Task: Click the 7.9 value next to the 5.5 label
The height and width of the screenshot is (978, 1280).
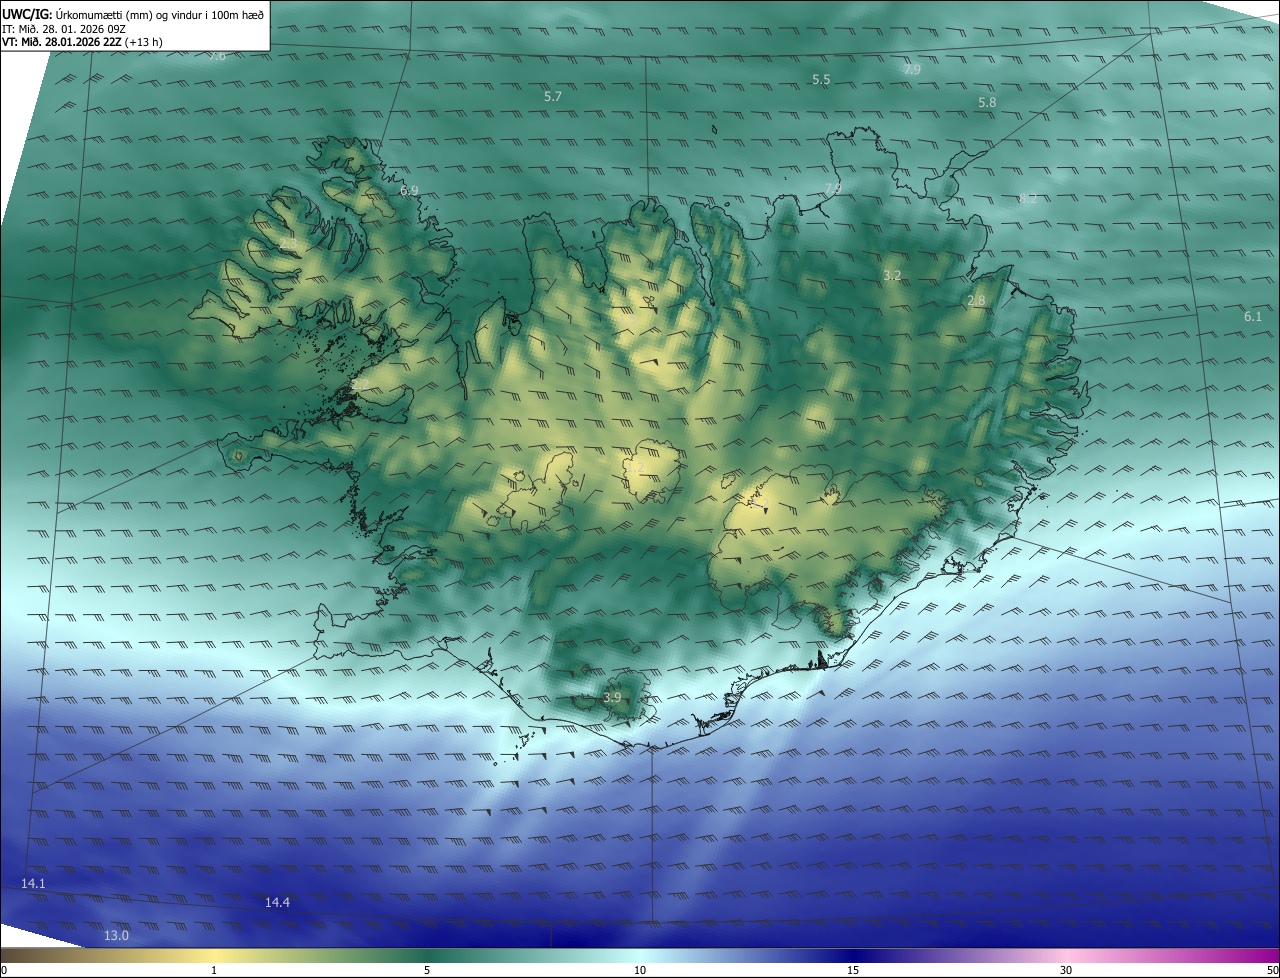Action: (x=911, y=70)
